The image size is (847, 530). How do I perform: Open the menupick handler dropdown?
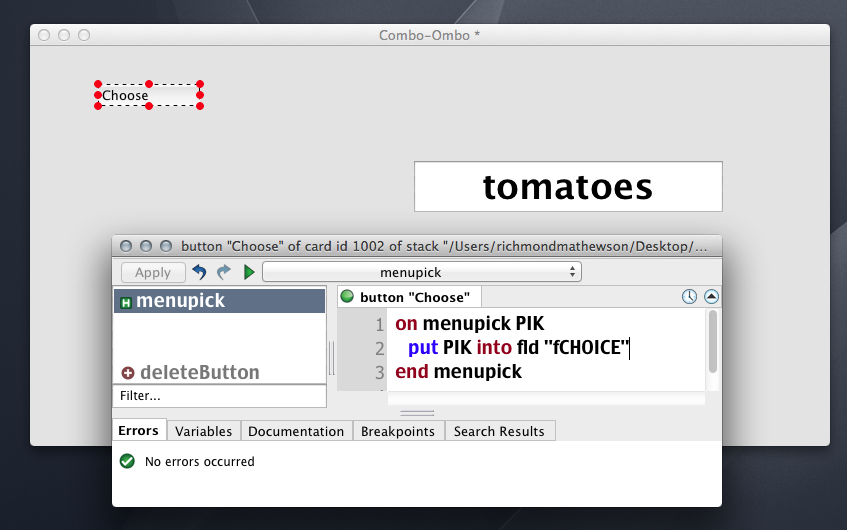(x=421, y=272)
